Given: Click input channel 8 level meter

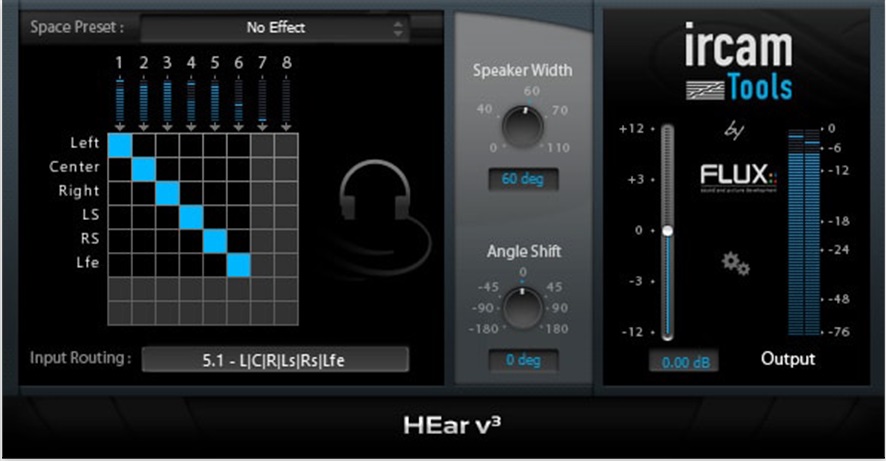Looking at the screenshot, I should (286, 102).
